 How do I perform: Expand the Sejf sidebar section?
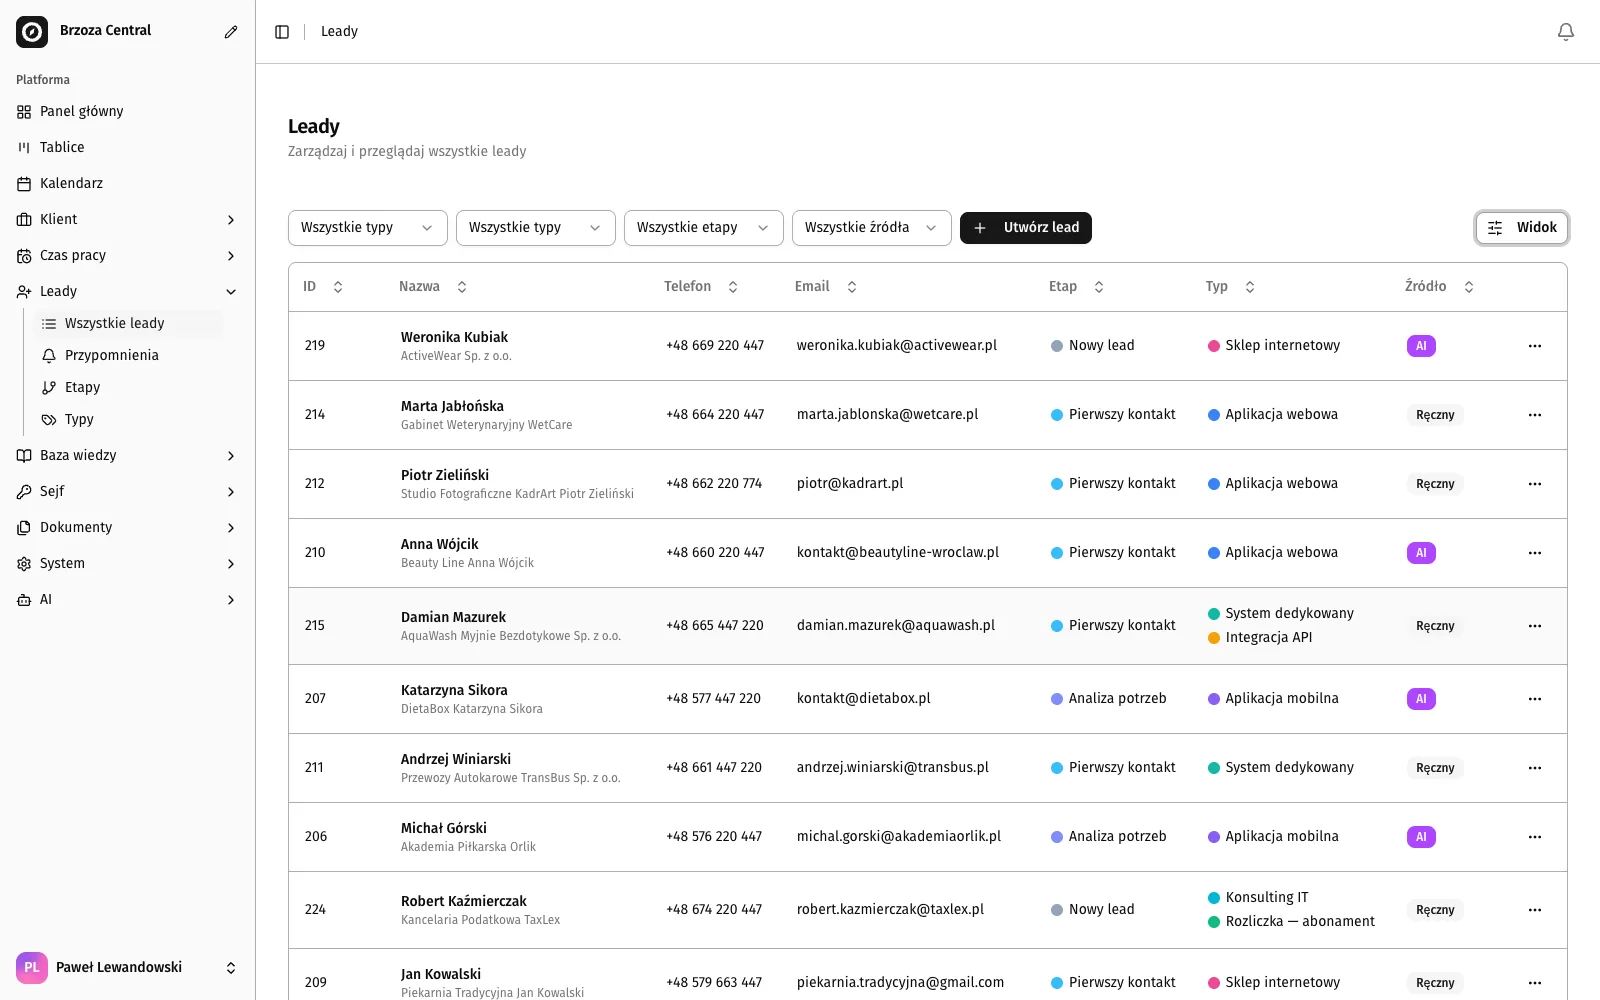(127, 492)
